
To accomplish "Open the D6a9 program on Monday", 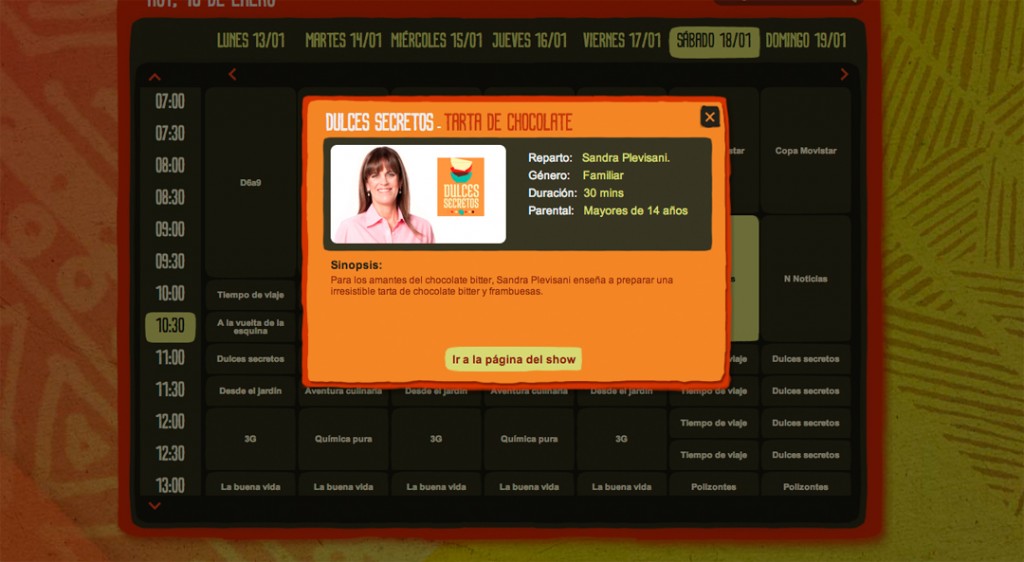I will [250, 183].
